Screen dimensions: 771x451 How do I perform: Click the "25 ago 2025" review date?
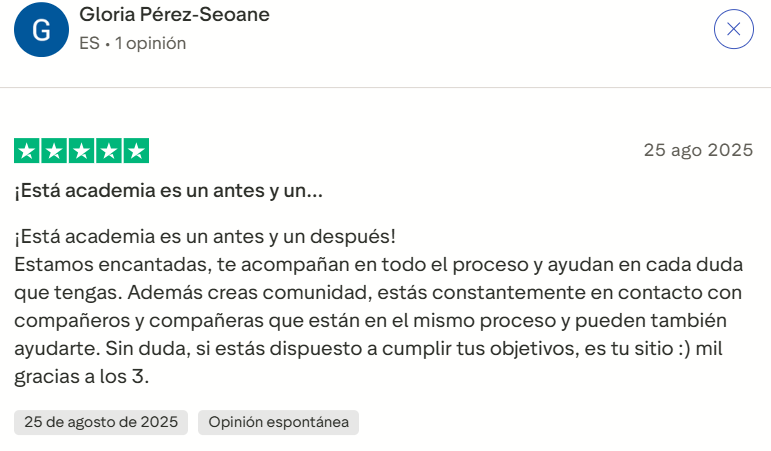pos(697,151)
